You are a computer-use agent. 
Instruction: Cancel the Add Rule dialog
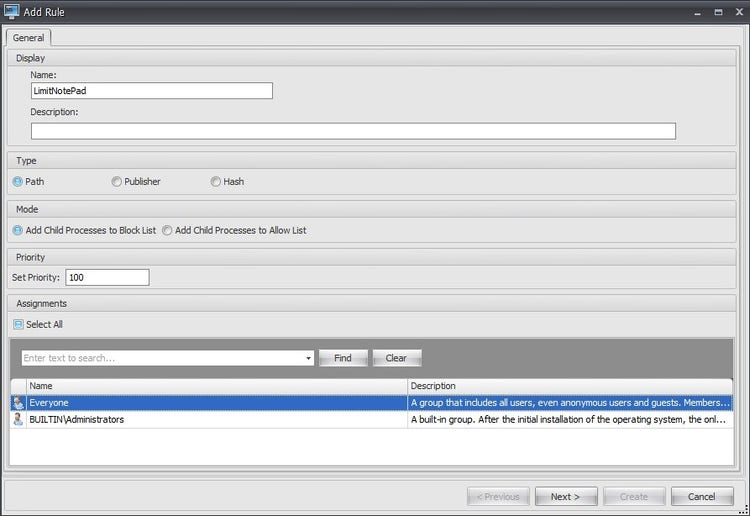702,496
